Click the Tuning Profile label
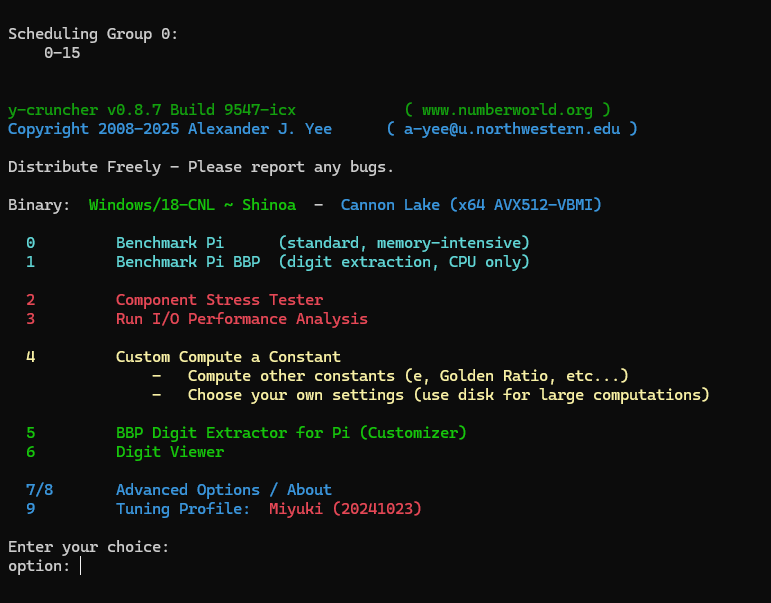Screen dimensions: 771x603 [183, 509]
